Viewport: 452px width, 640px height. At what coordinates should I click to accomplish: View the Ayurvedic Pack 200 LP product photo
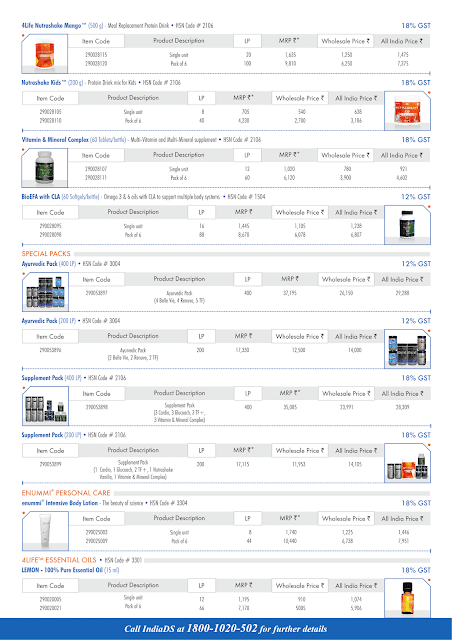tap(407, 349)
